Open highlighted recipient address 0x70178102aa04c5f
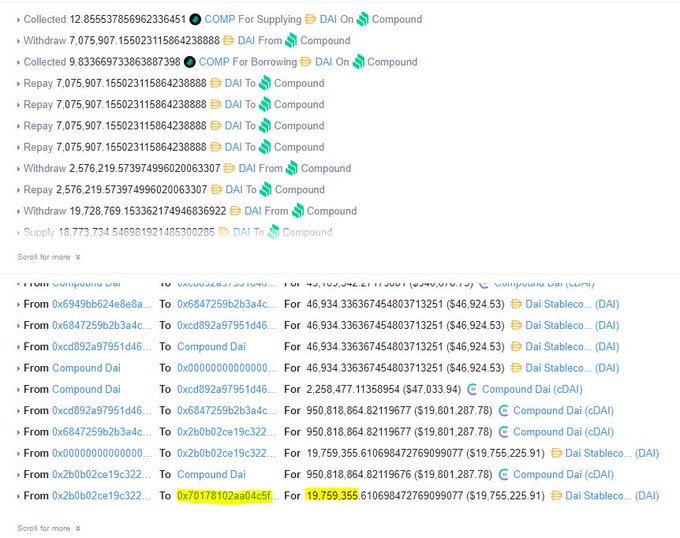 226,496
